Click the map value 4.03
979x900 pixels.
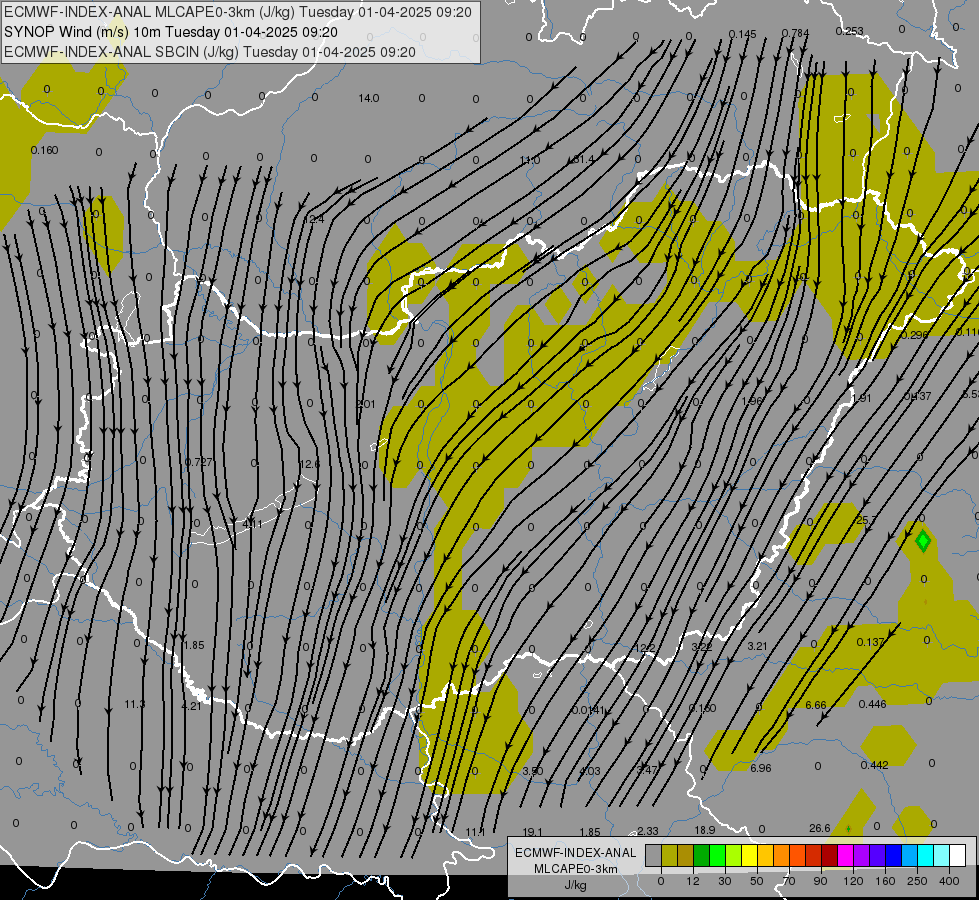click(589, 771)
